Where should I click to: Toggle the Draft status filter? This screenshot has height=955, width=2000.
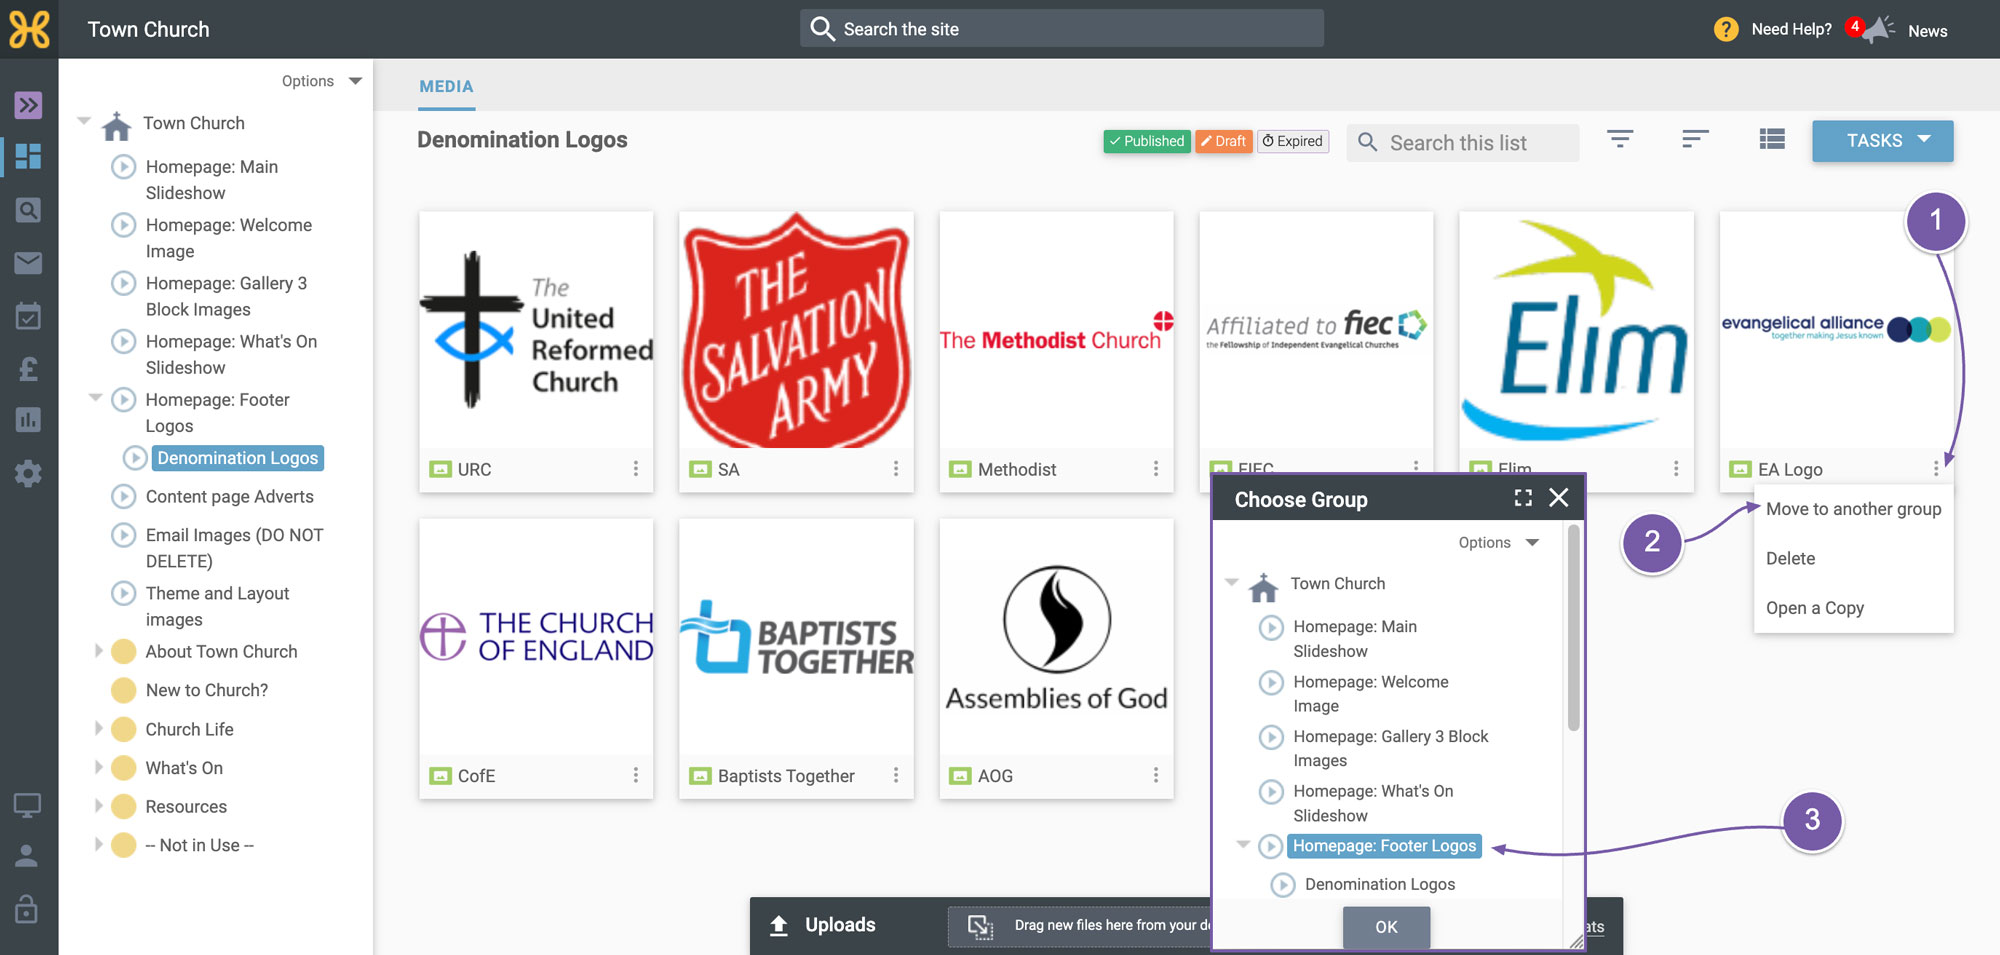[x=1224, y=141]
